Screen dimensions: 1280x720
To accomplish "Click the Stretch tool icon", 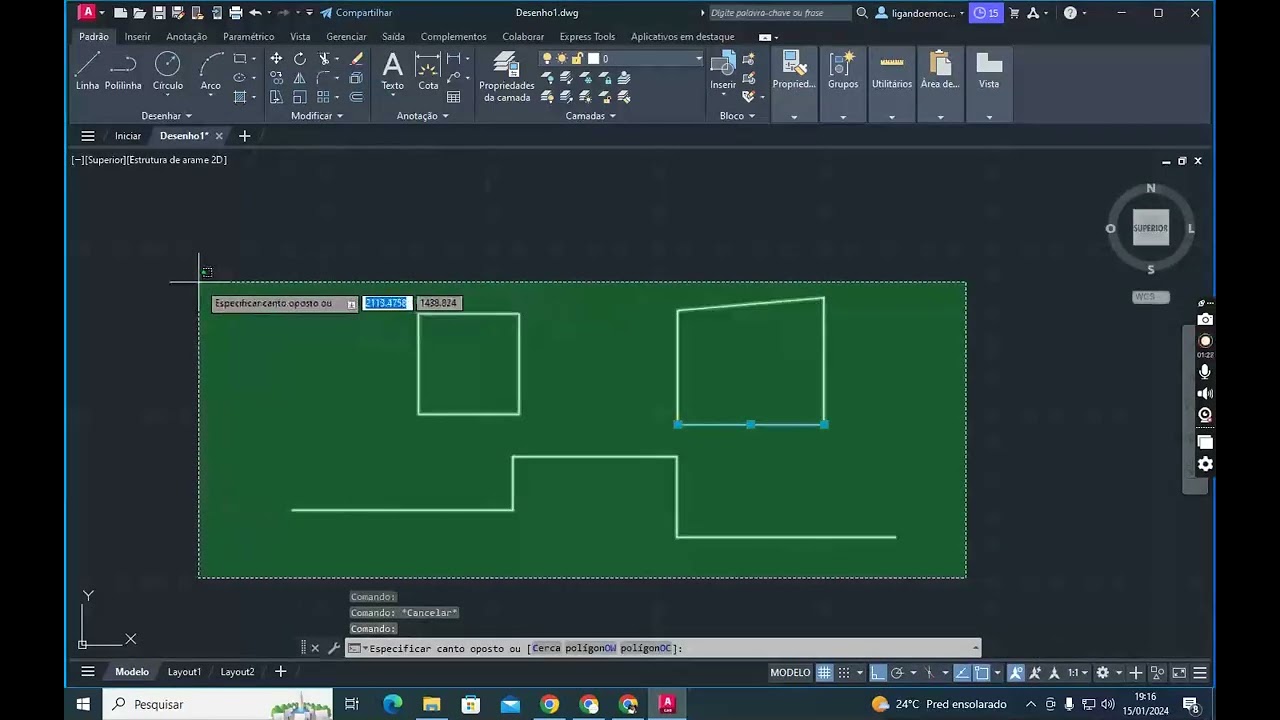I will click(276, 97).
